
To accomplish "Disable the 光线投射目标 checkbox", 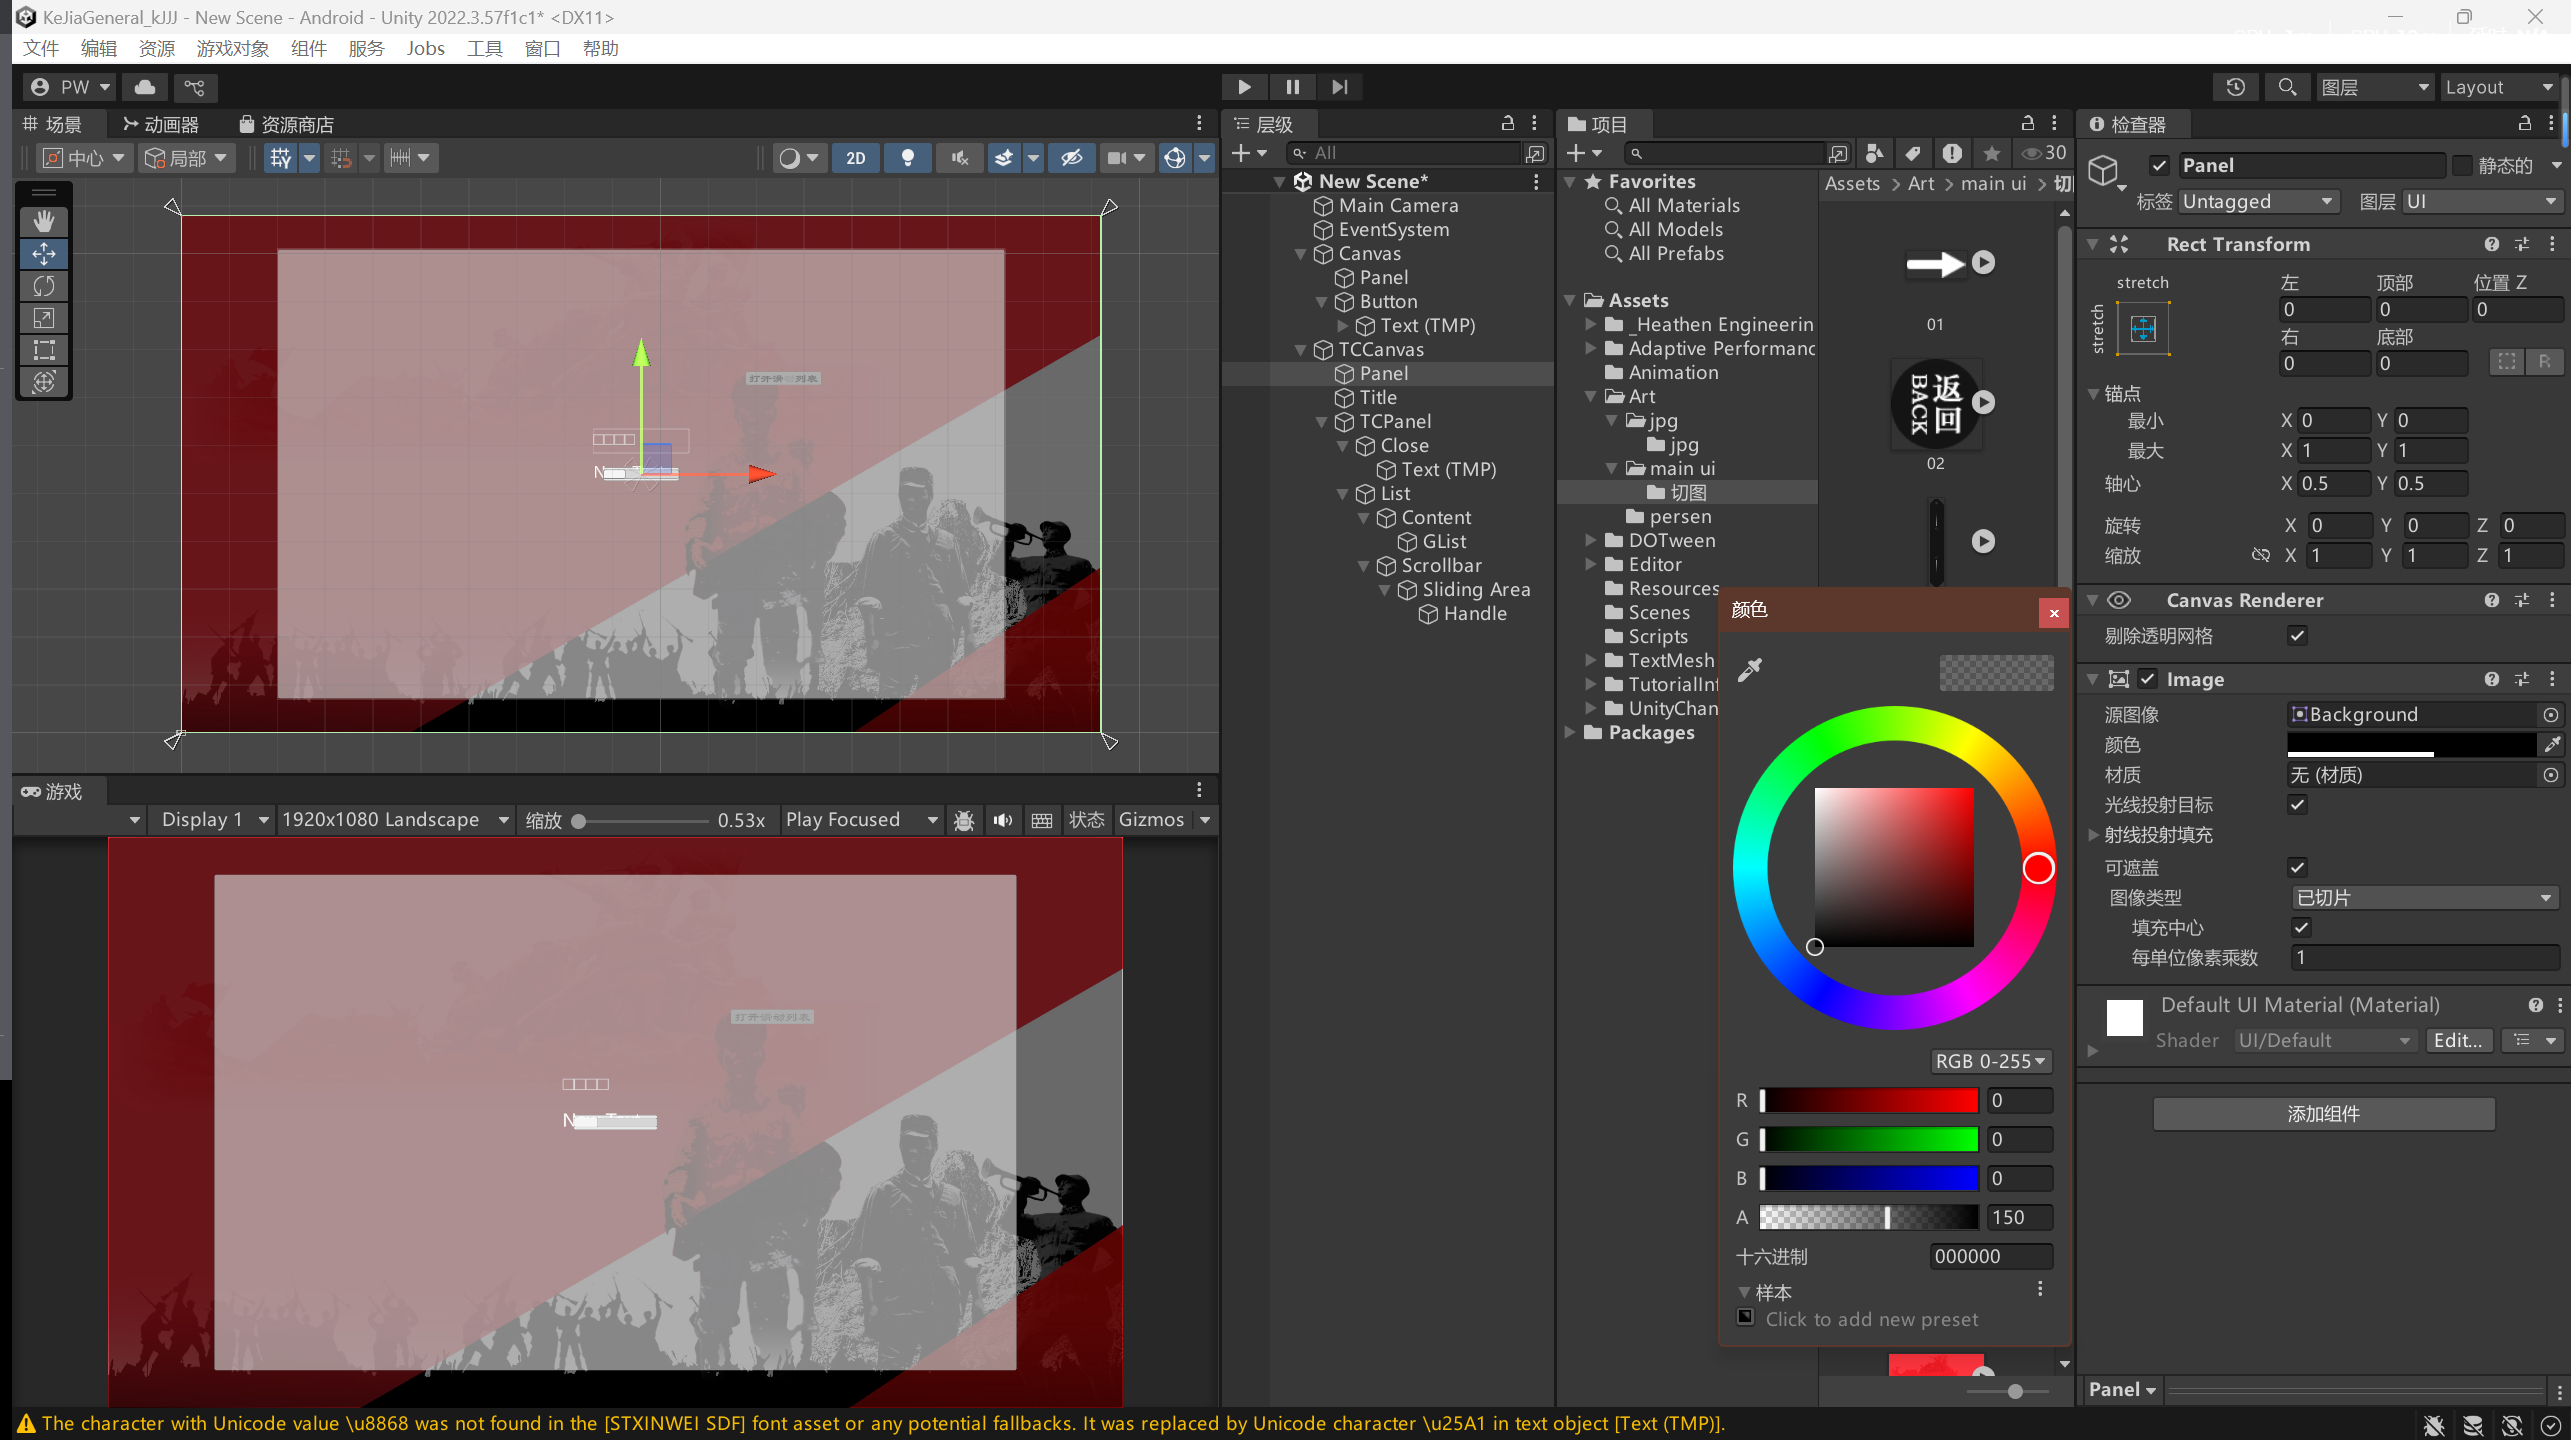I will pyautogui.click(x=2297, y=804).
